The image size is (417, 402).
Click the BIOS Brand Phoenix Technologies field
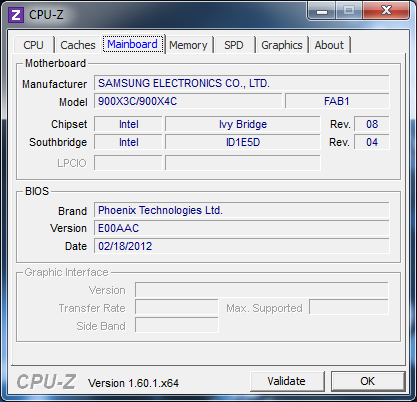click(241, 210)
